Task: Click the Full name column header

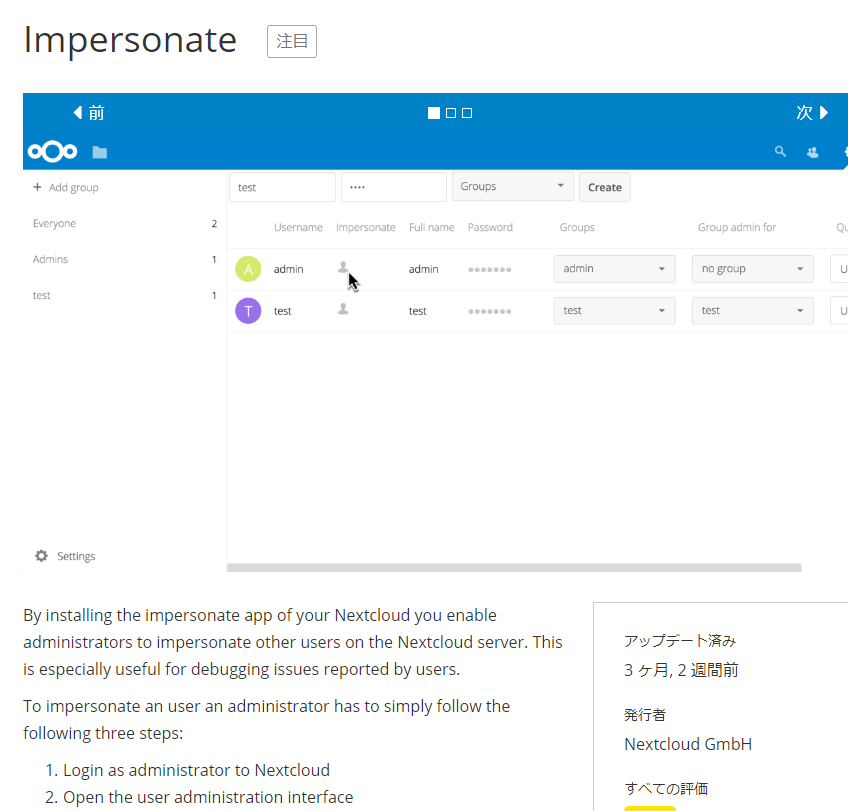Action: click(x=432, y=228)
